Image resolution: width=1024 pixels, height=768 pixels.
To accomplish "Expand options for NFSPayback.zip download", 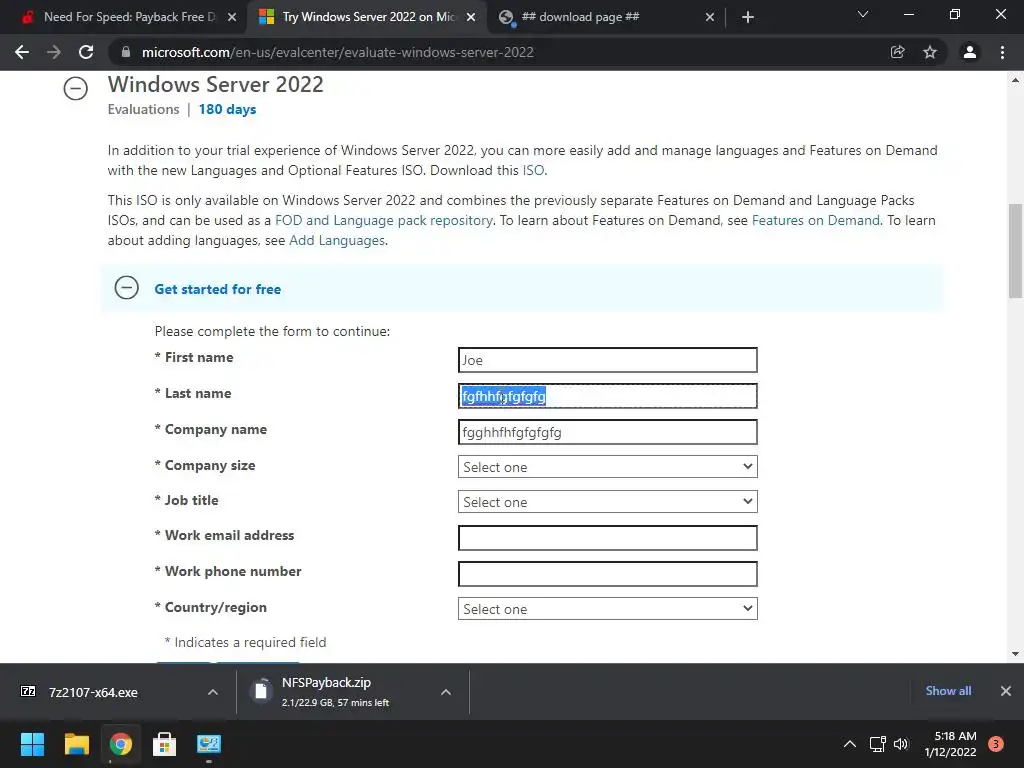I will [445, 692].
